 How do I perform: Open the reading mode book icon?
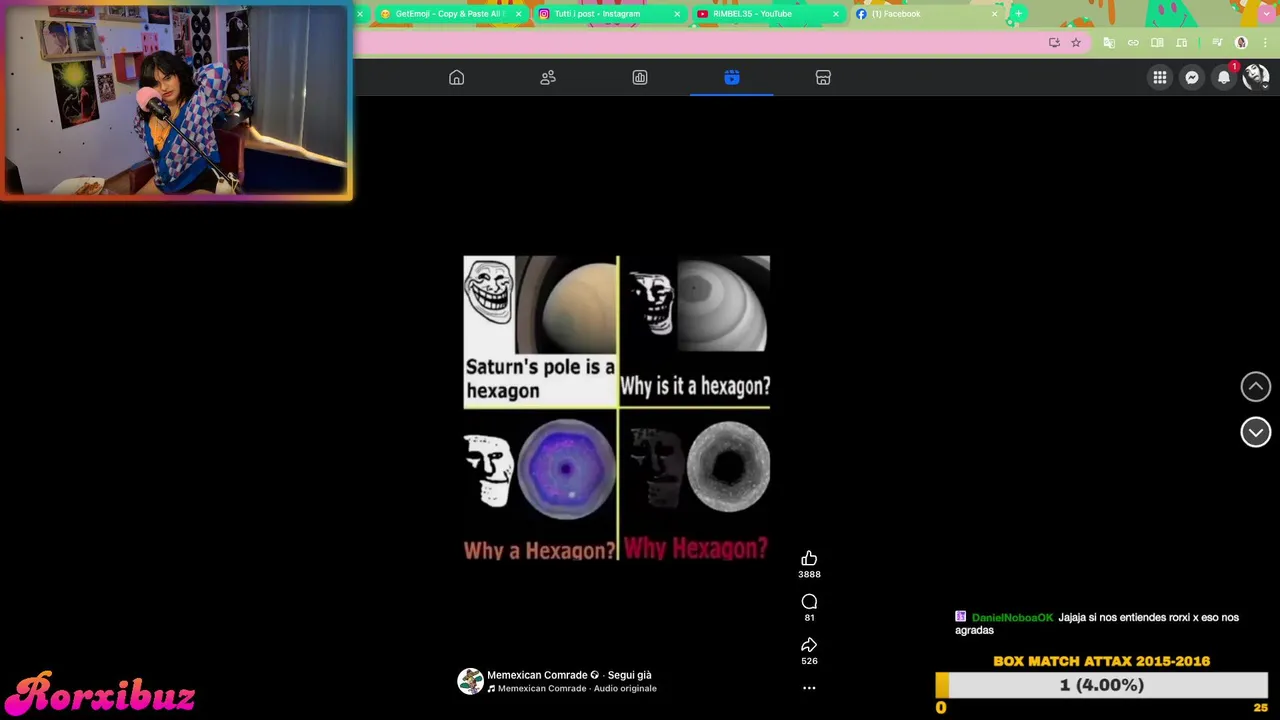coord(1157,43)
